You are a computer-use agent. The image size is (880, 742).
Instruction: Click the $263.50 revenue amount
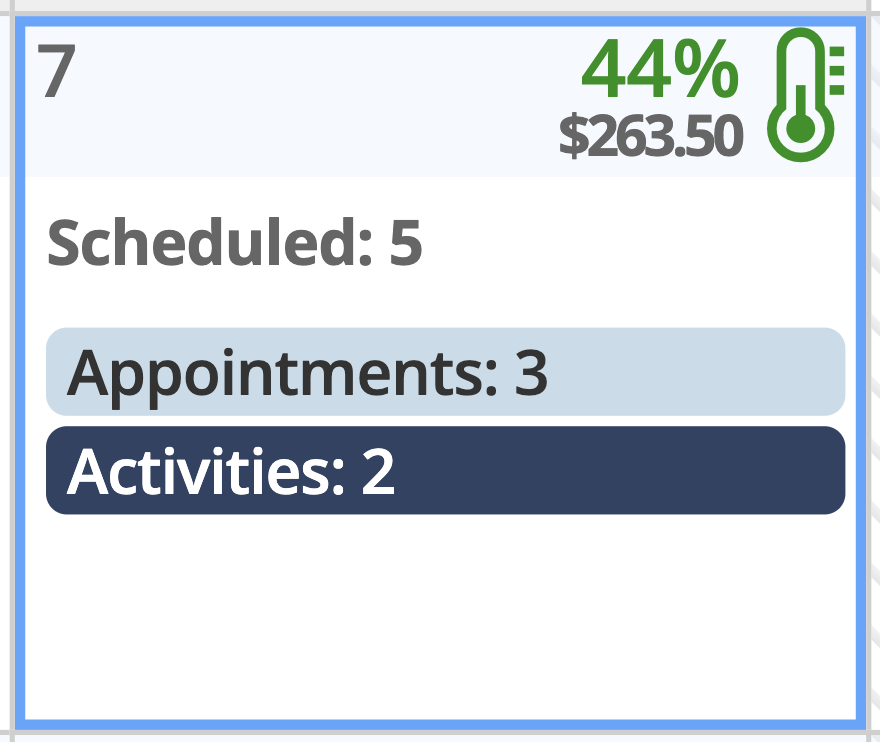click(650, 136)
